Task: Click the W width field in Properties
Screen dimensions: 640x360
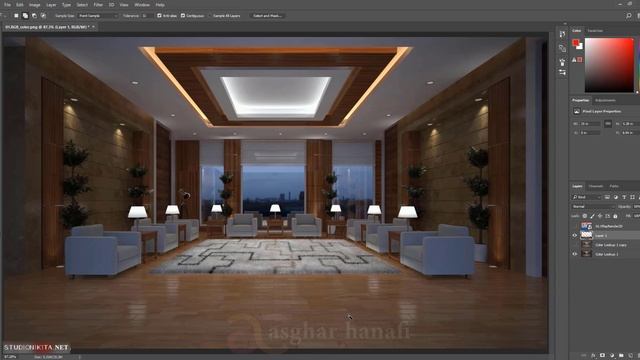Action: tap(590, 124)
